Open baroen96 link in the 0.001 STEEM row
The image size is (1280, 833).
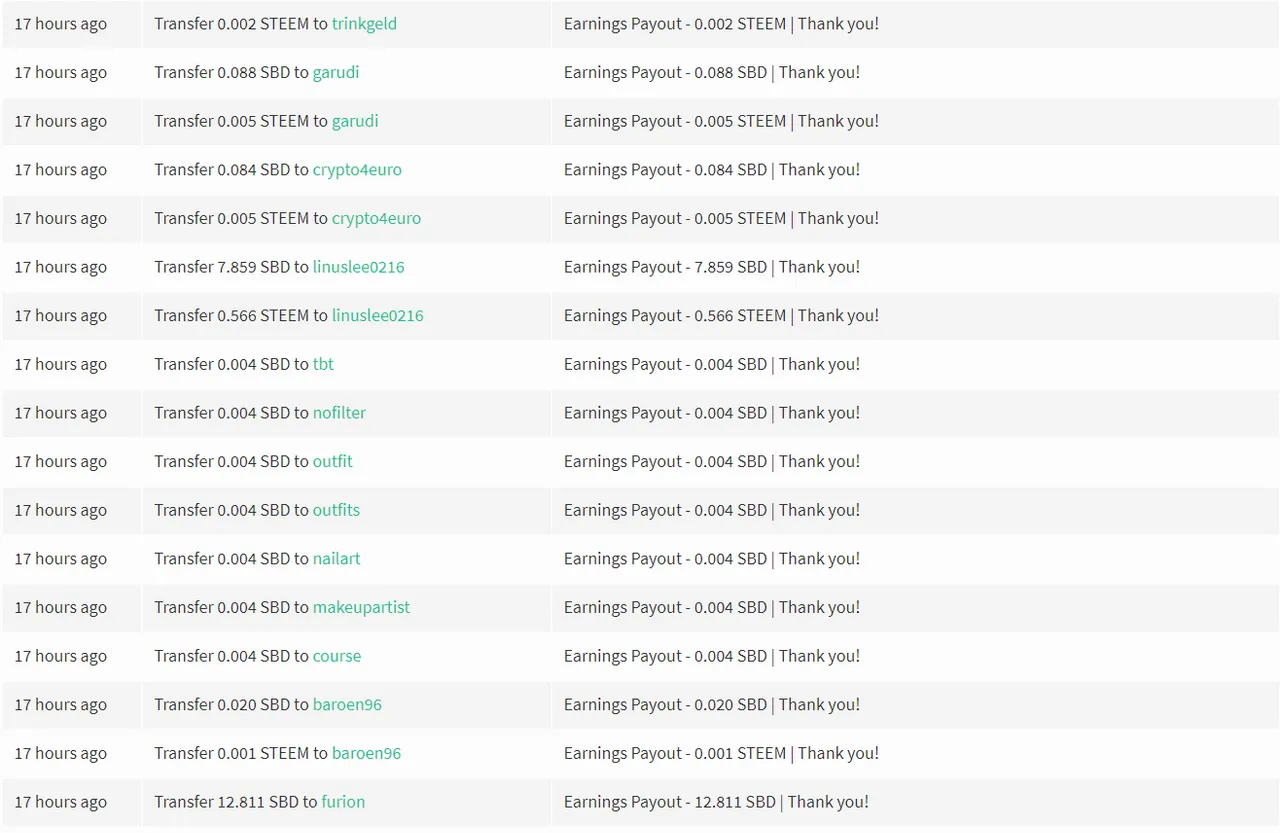click(x=366, y=754)
